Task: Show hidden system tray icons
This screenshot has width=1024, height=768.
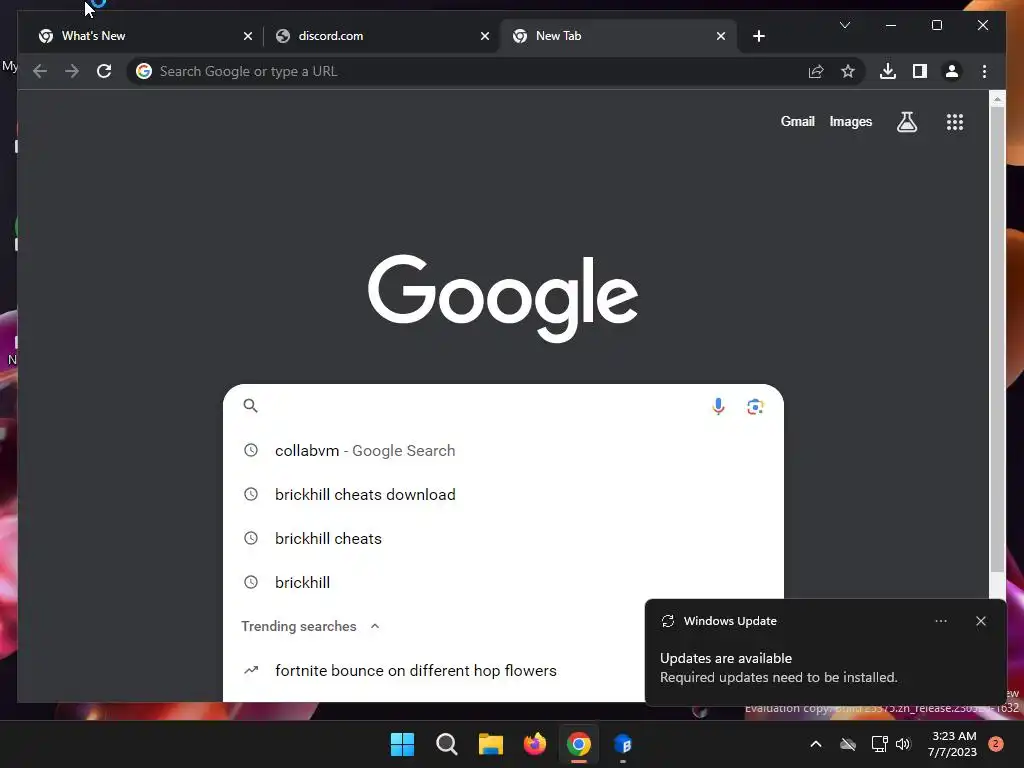Action: point(816,744)
